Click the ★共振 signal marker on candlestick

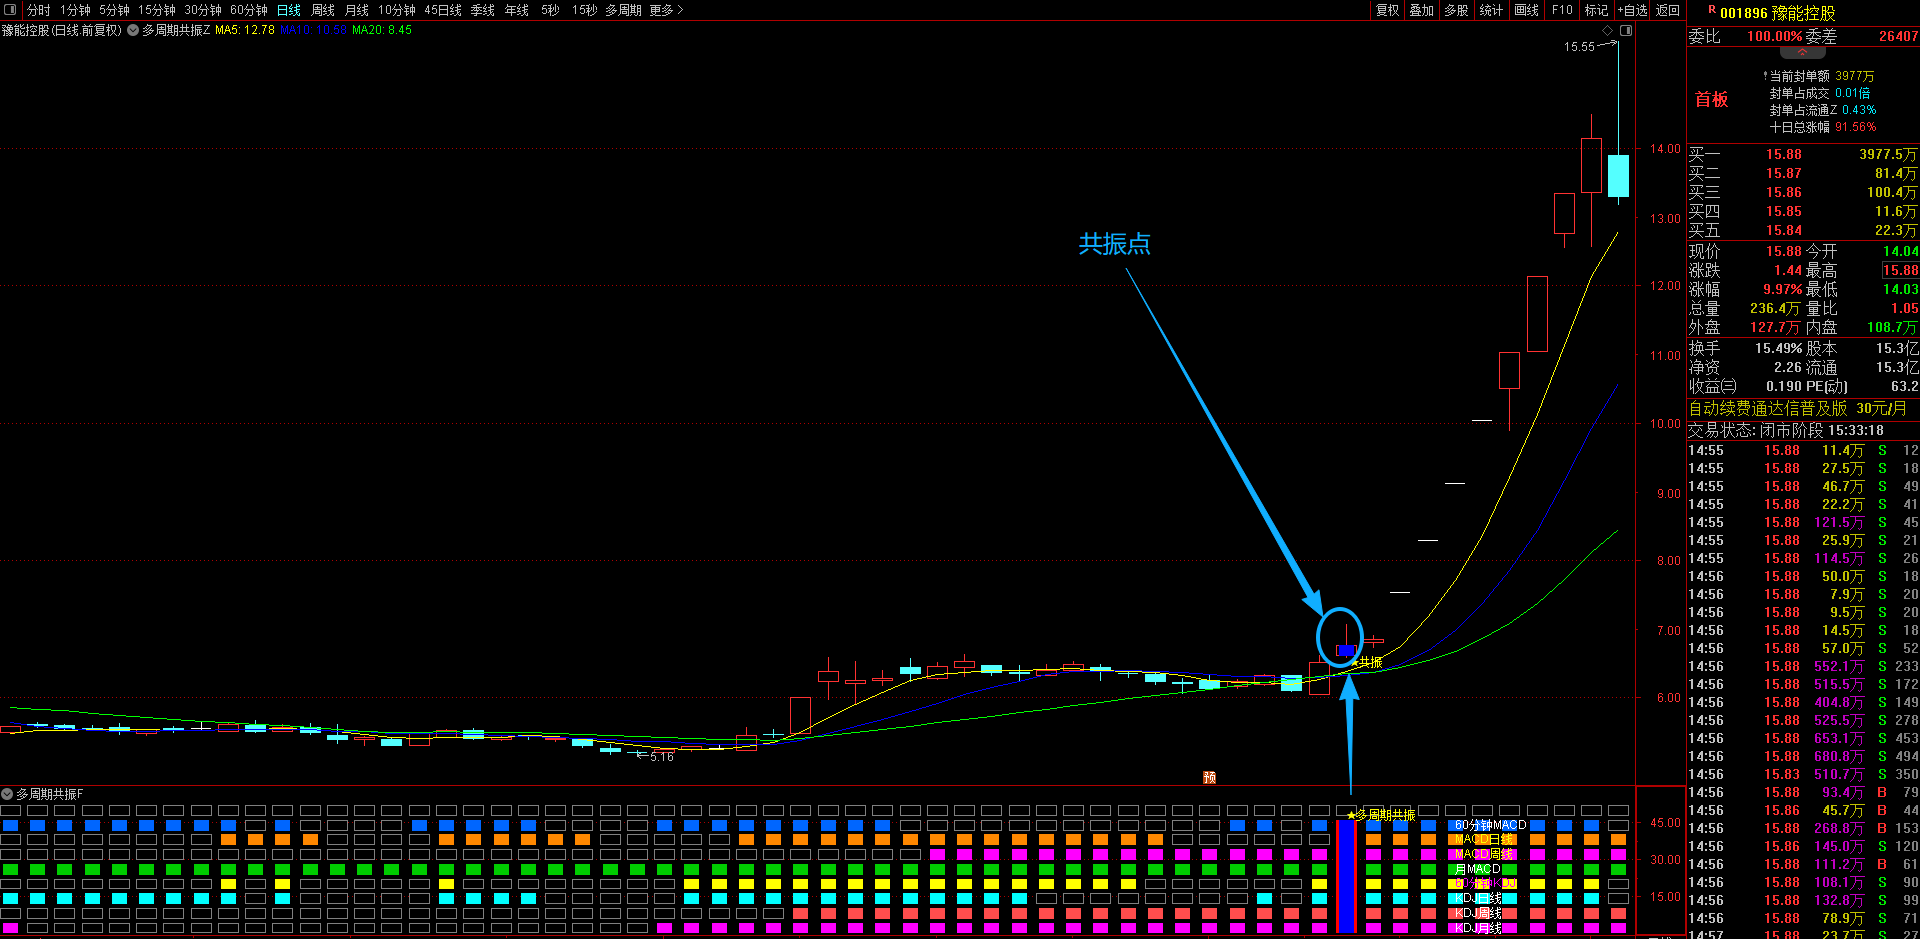click(x=1366, y=662)
